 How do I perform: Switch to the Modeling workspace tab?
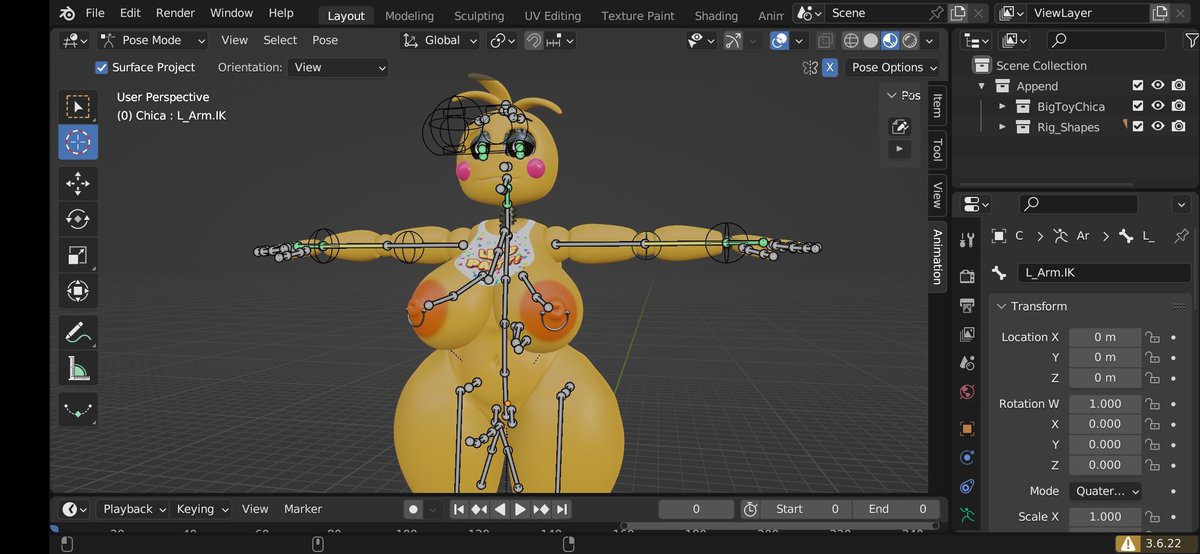pyautogui.click(x=410, y=16)
